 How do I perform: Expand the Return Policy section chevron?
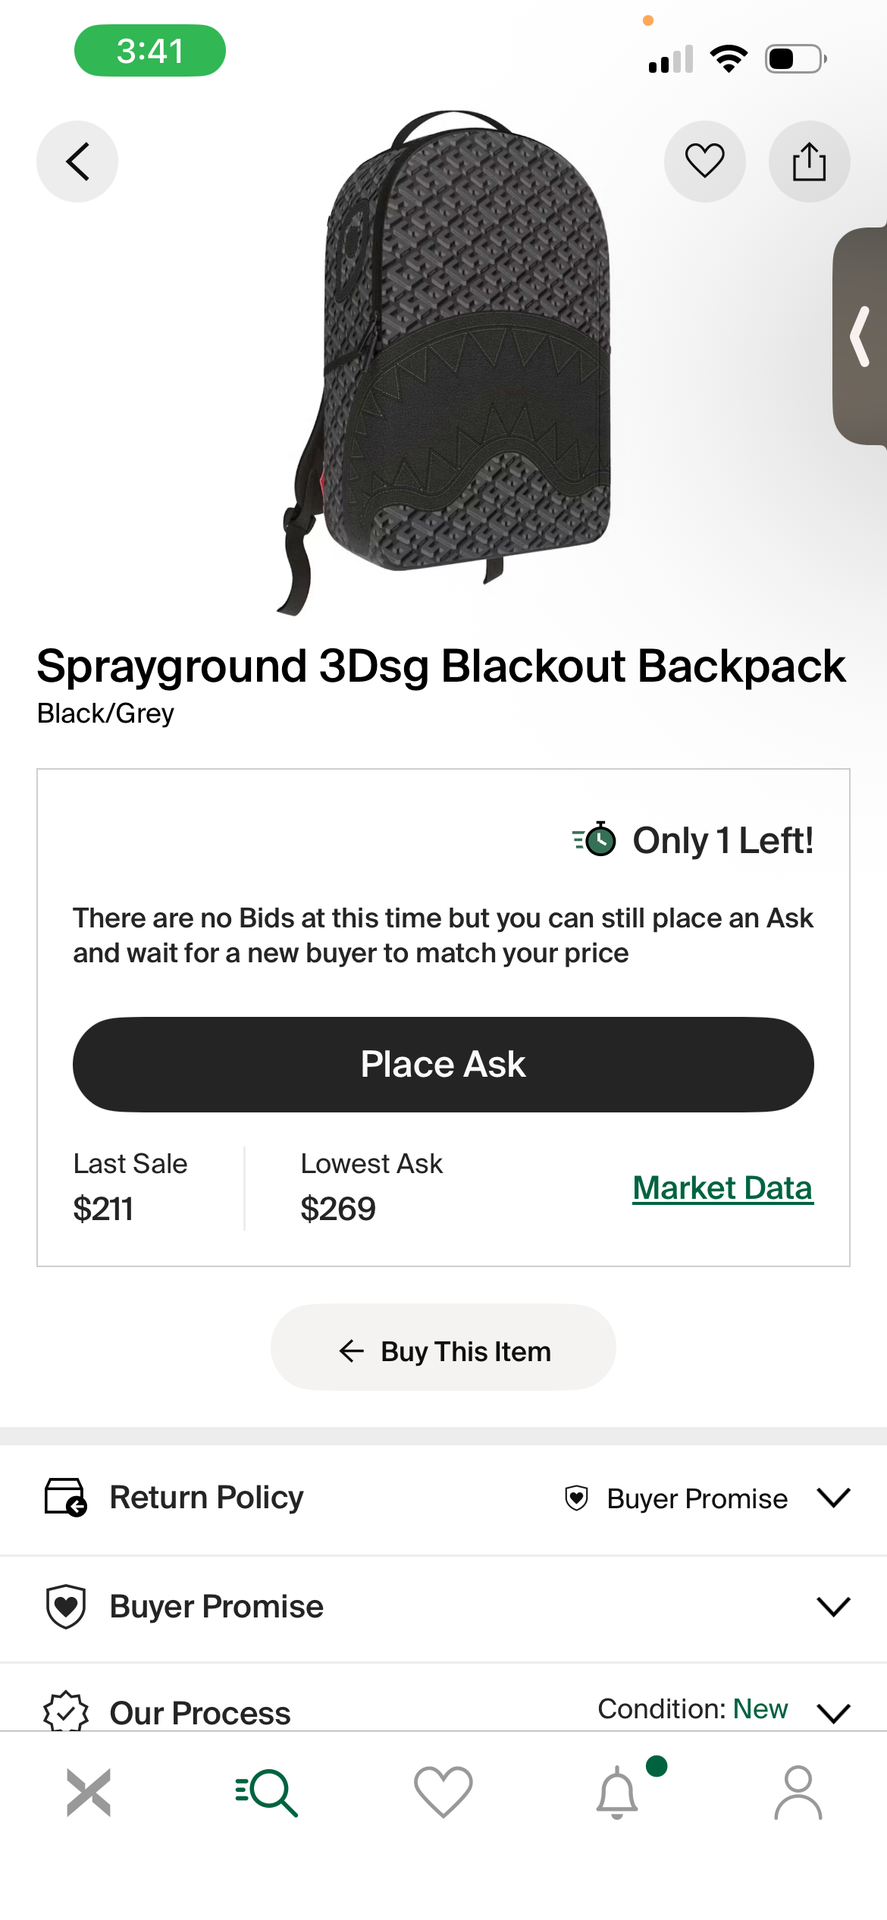click(833, 1497)
